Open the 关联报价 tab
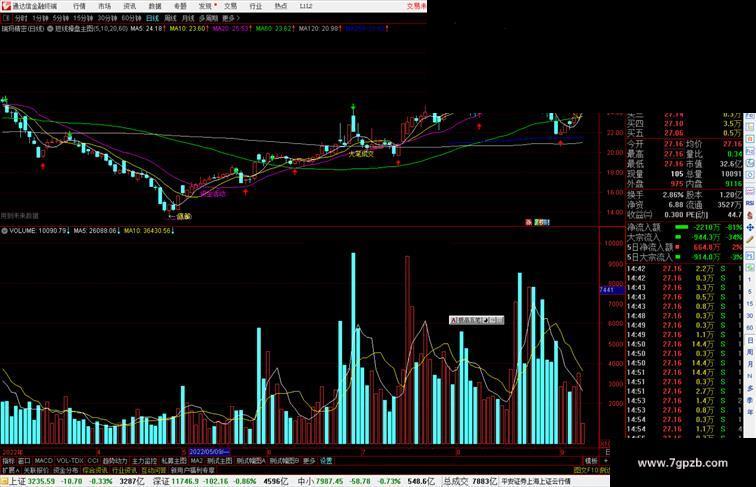The height and width of the screenshot is (487, 756). (36, 470)
